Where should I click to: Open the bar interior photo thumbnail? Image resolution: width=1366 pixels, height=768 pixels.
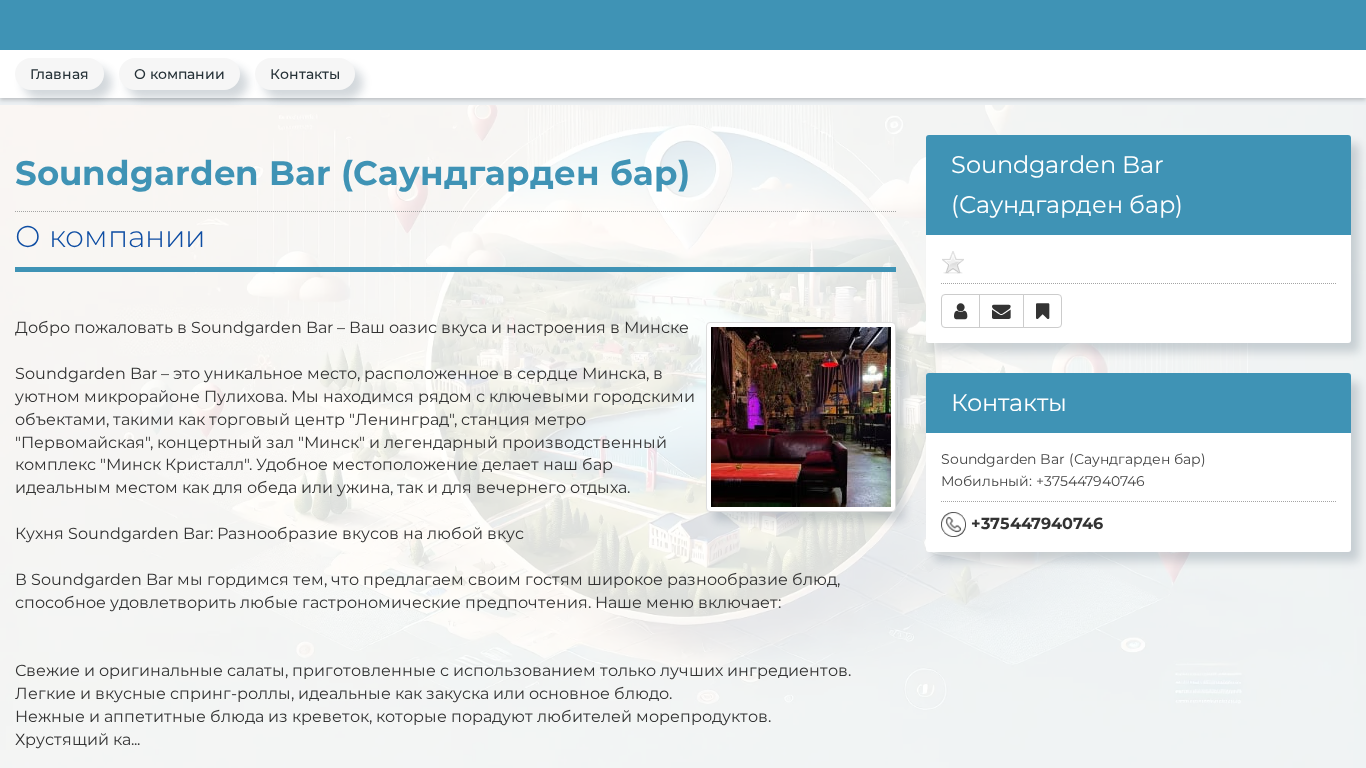tap(801, 417)
